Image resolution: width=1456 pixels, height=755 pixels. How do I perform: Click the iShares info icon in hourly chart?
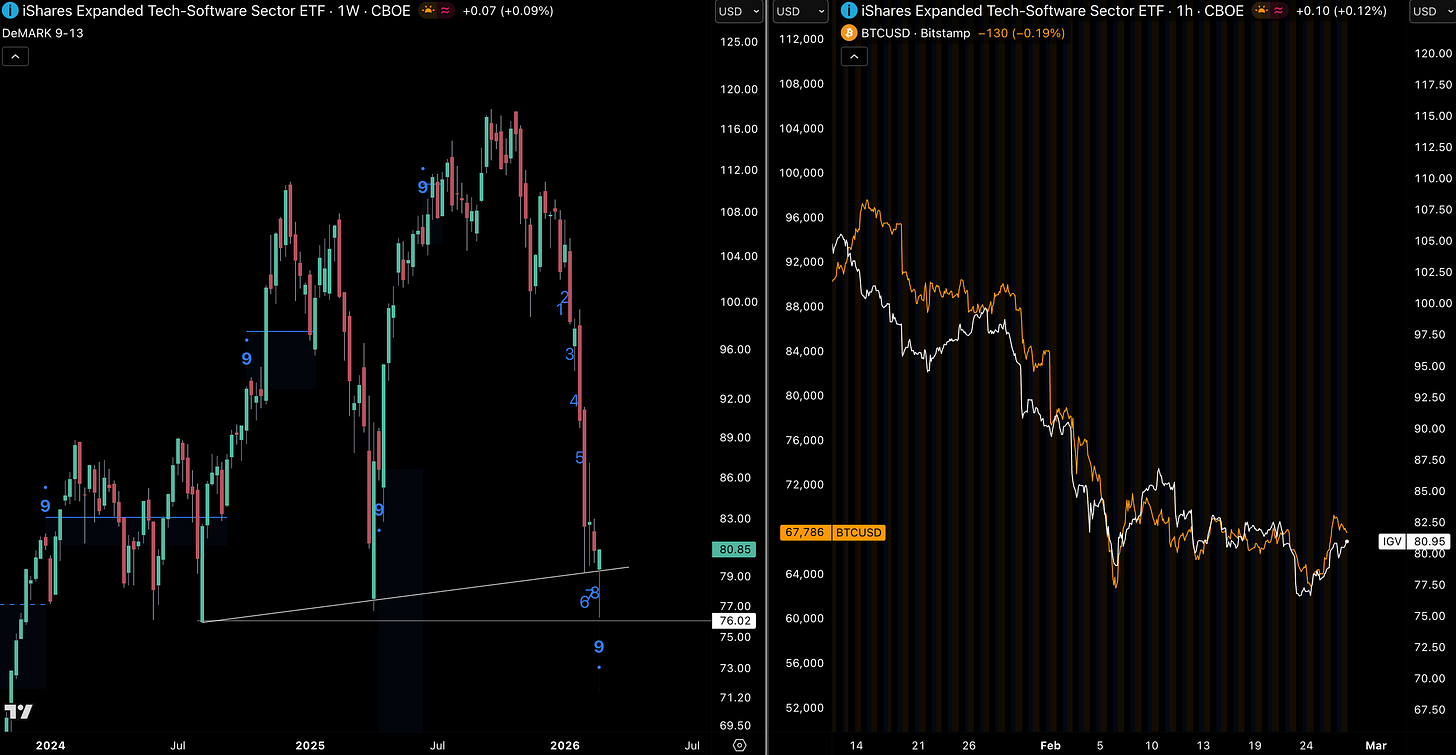tap(850, 11)
